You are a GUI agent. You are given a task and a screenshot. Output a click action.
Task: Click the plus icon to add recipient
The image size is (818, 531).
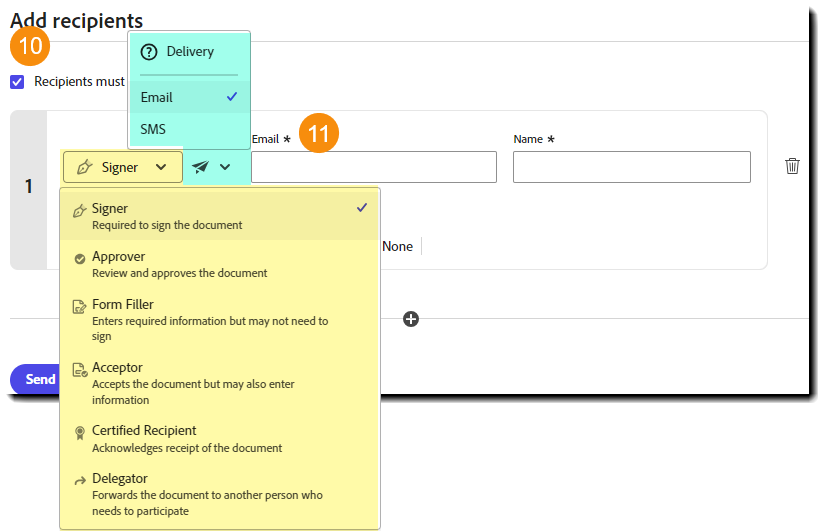click(x=411, y=319)
